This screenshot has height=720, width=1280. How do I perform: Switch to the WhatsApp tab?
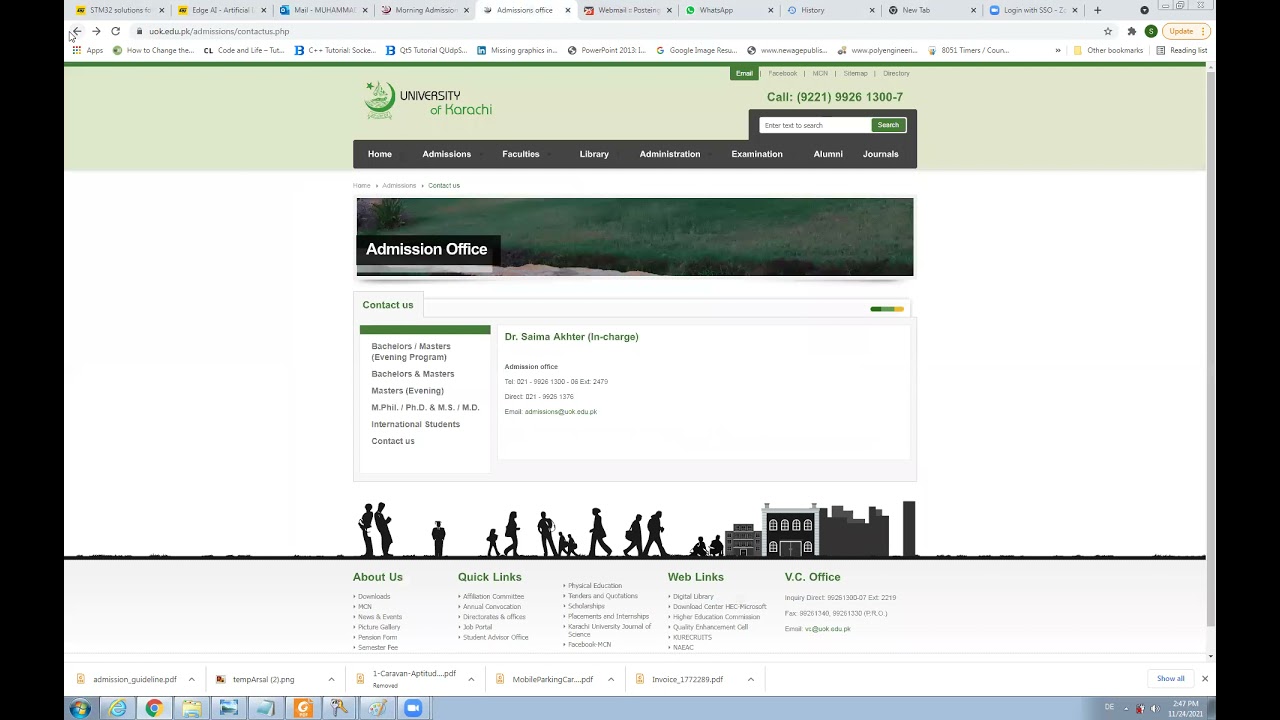(716, 10)
